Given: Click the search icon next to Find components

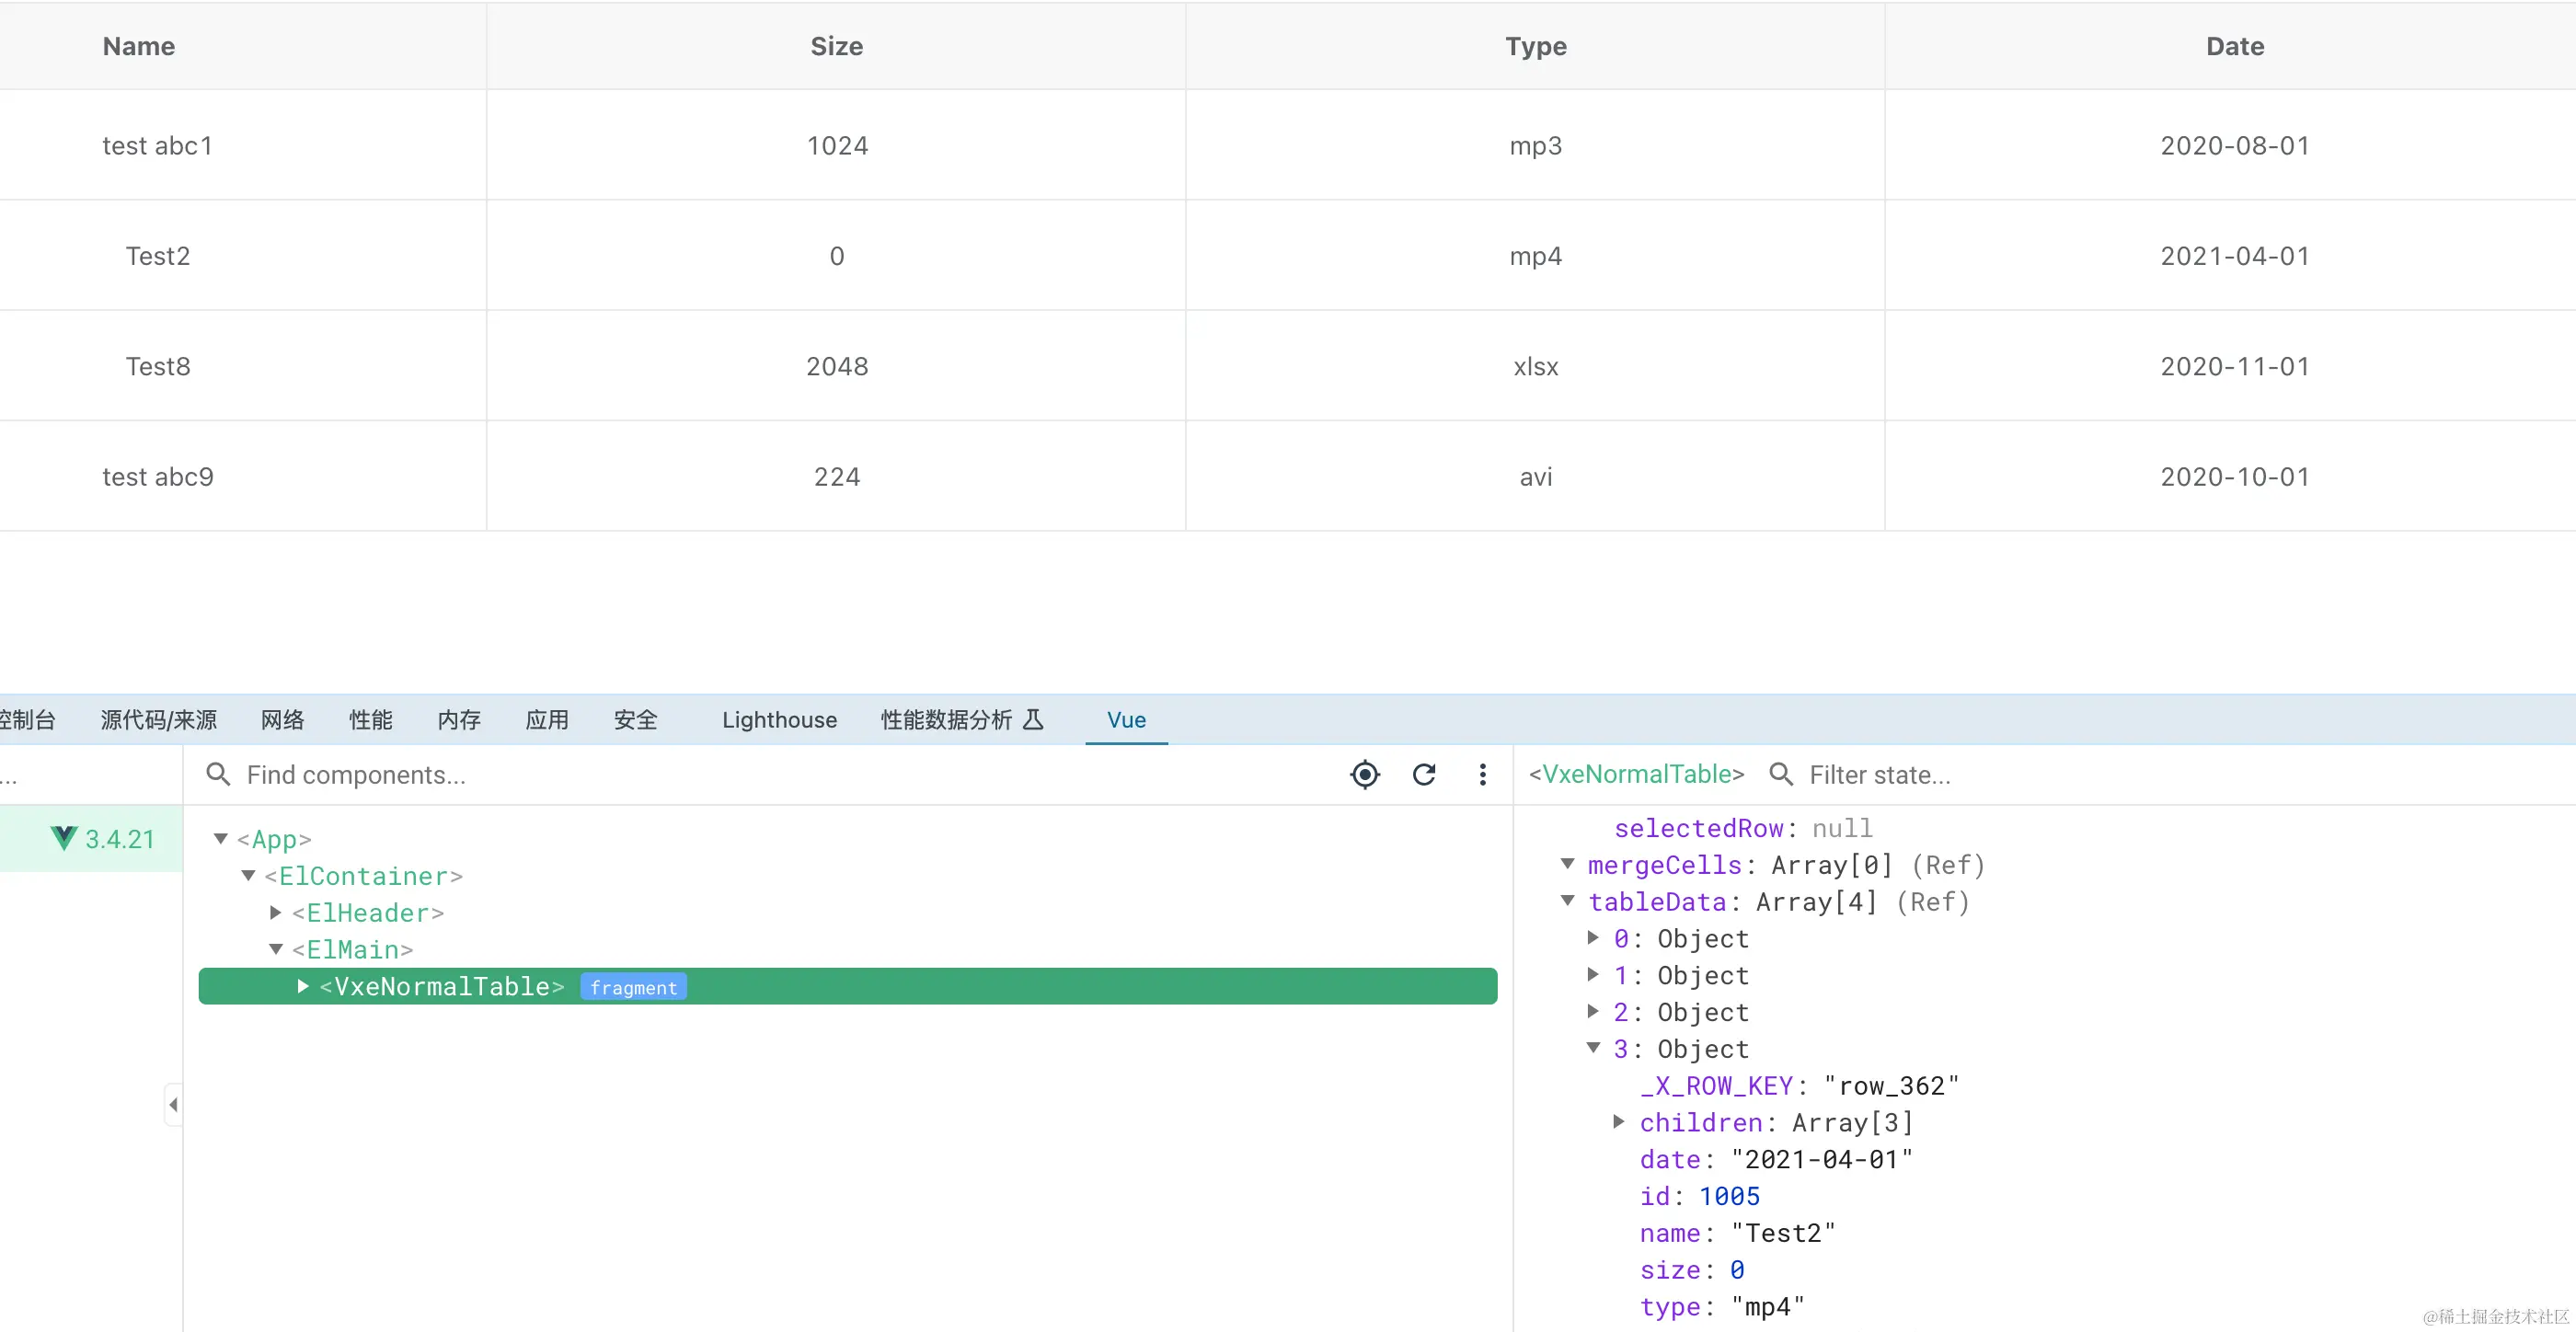Looking at the screenshot, I should pos(218,775).
